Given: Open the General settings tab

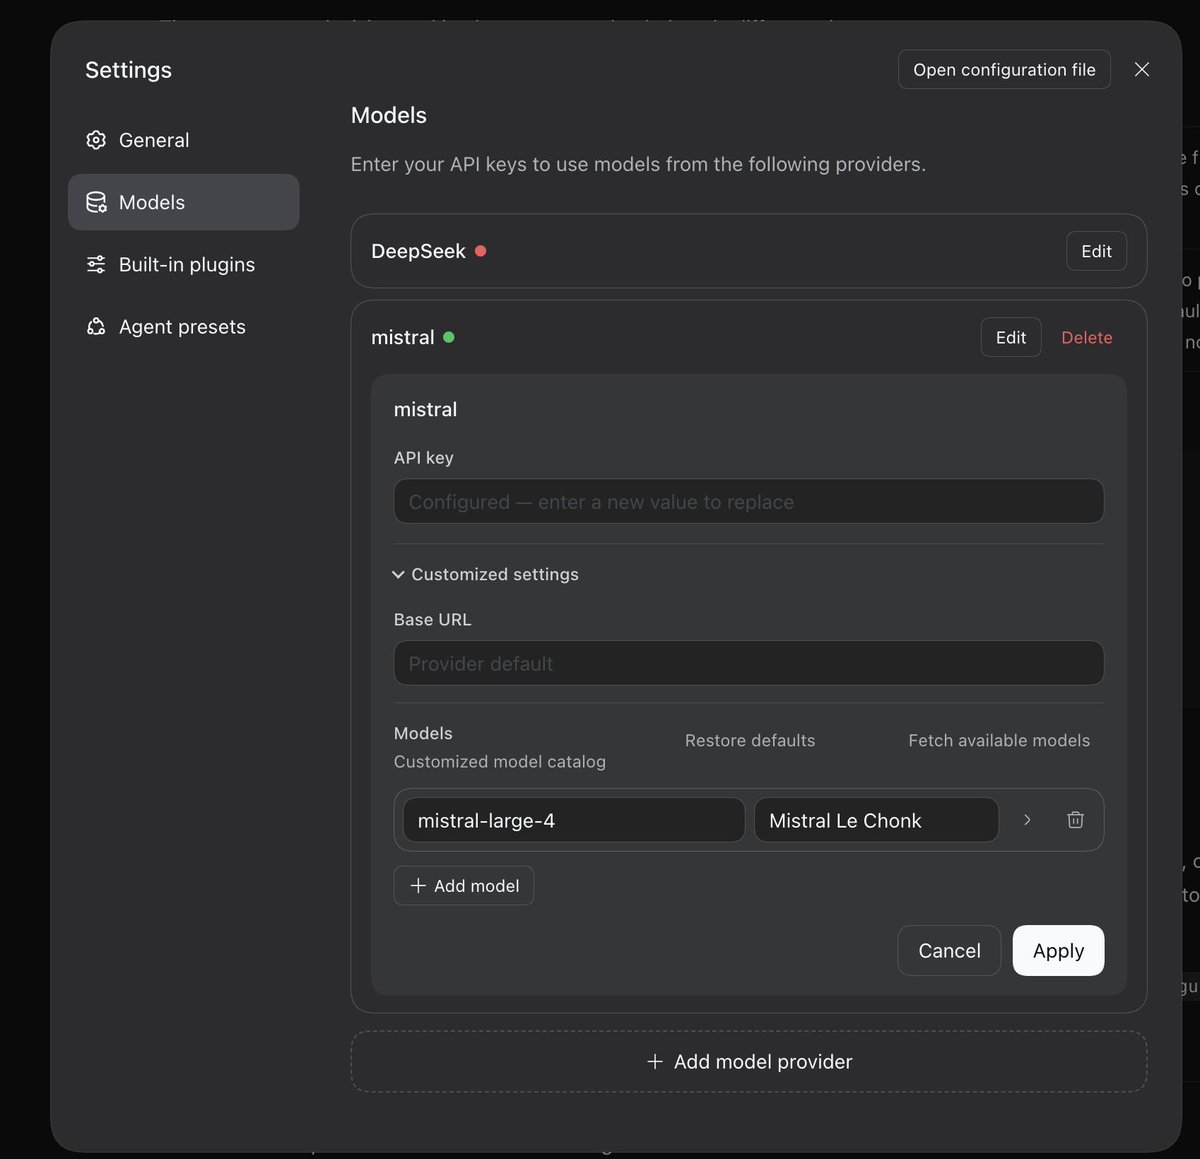Looking at the screenshot, I should 184,140.
